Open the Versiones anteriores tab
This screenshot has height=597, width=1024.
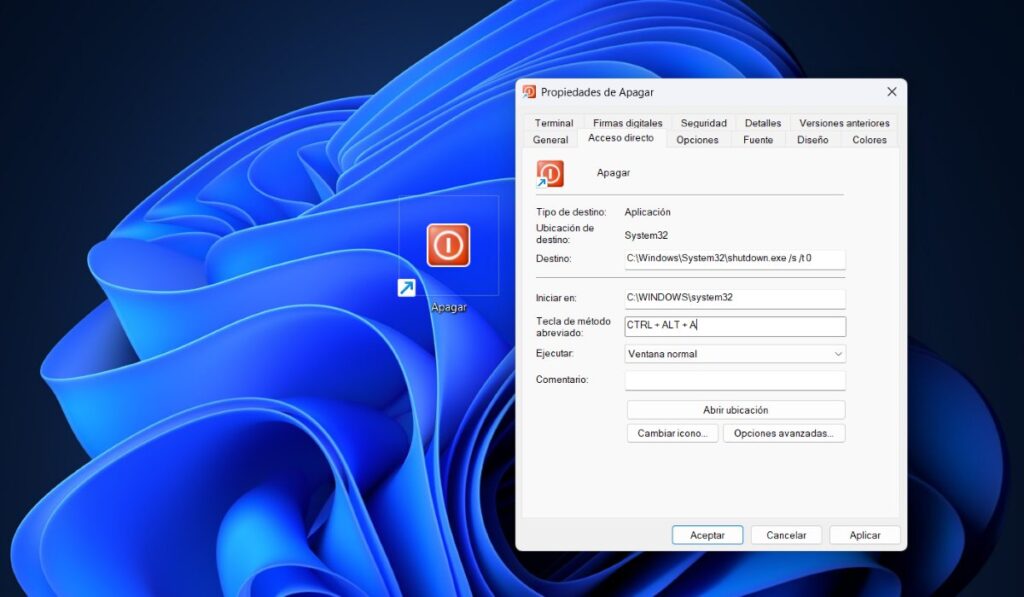click(x=843, y=122)
